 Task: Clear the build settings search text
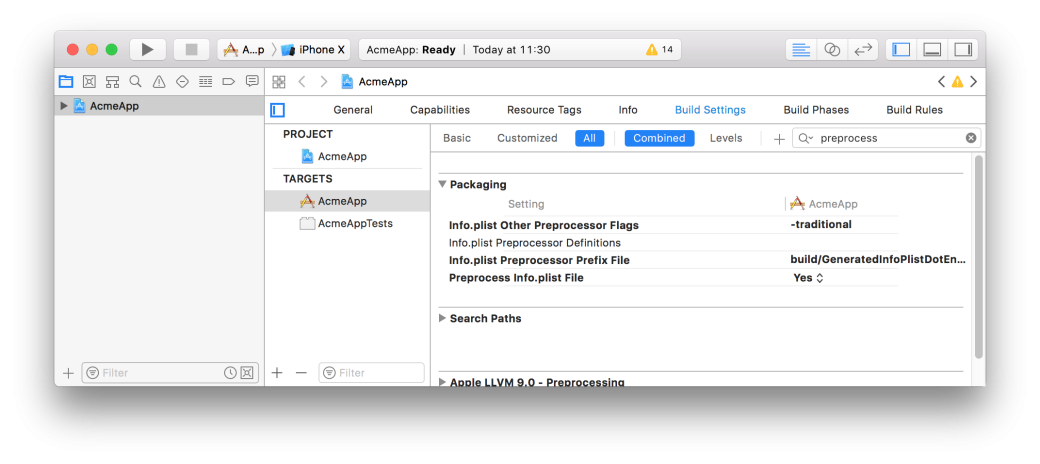tap(971, 138)
